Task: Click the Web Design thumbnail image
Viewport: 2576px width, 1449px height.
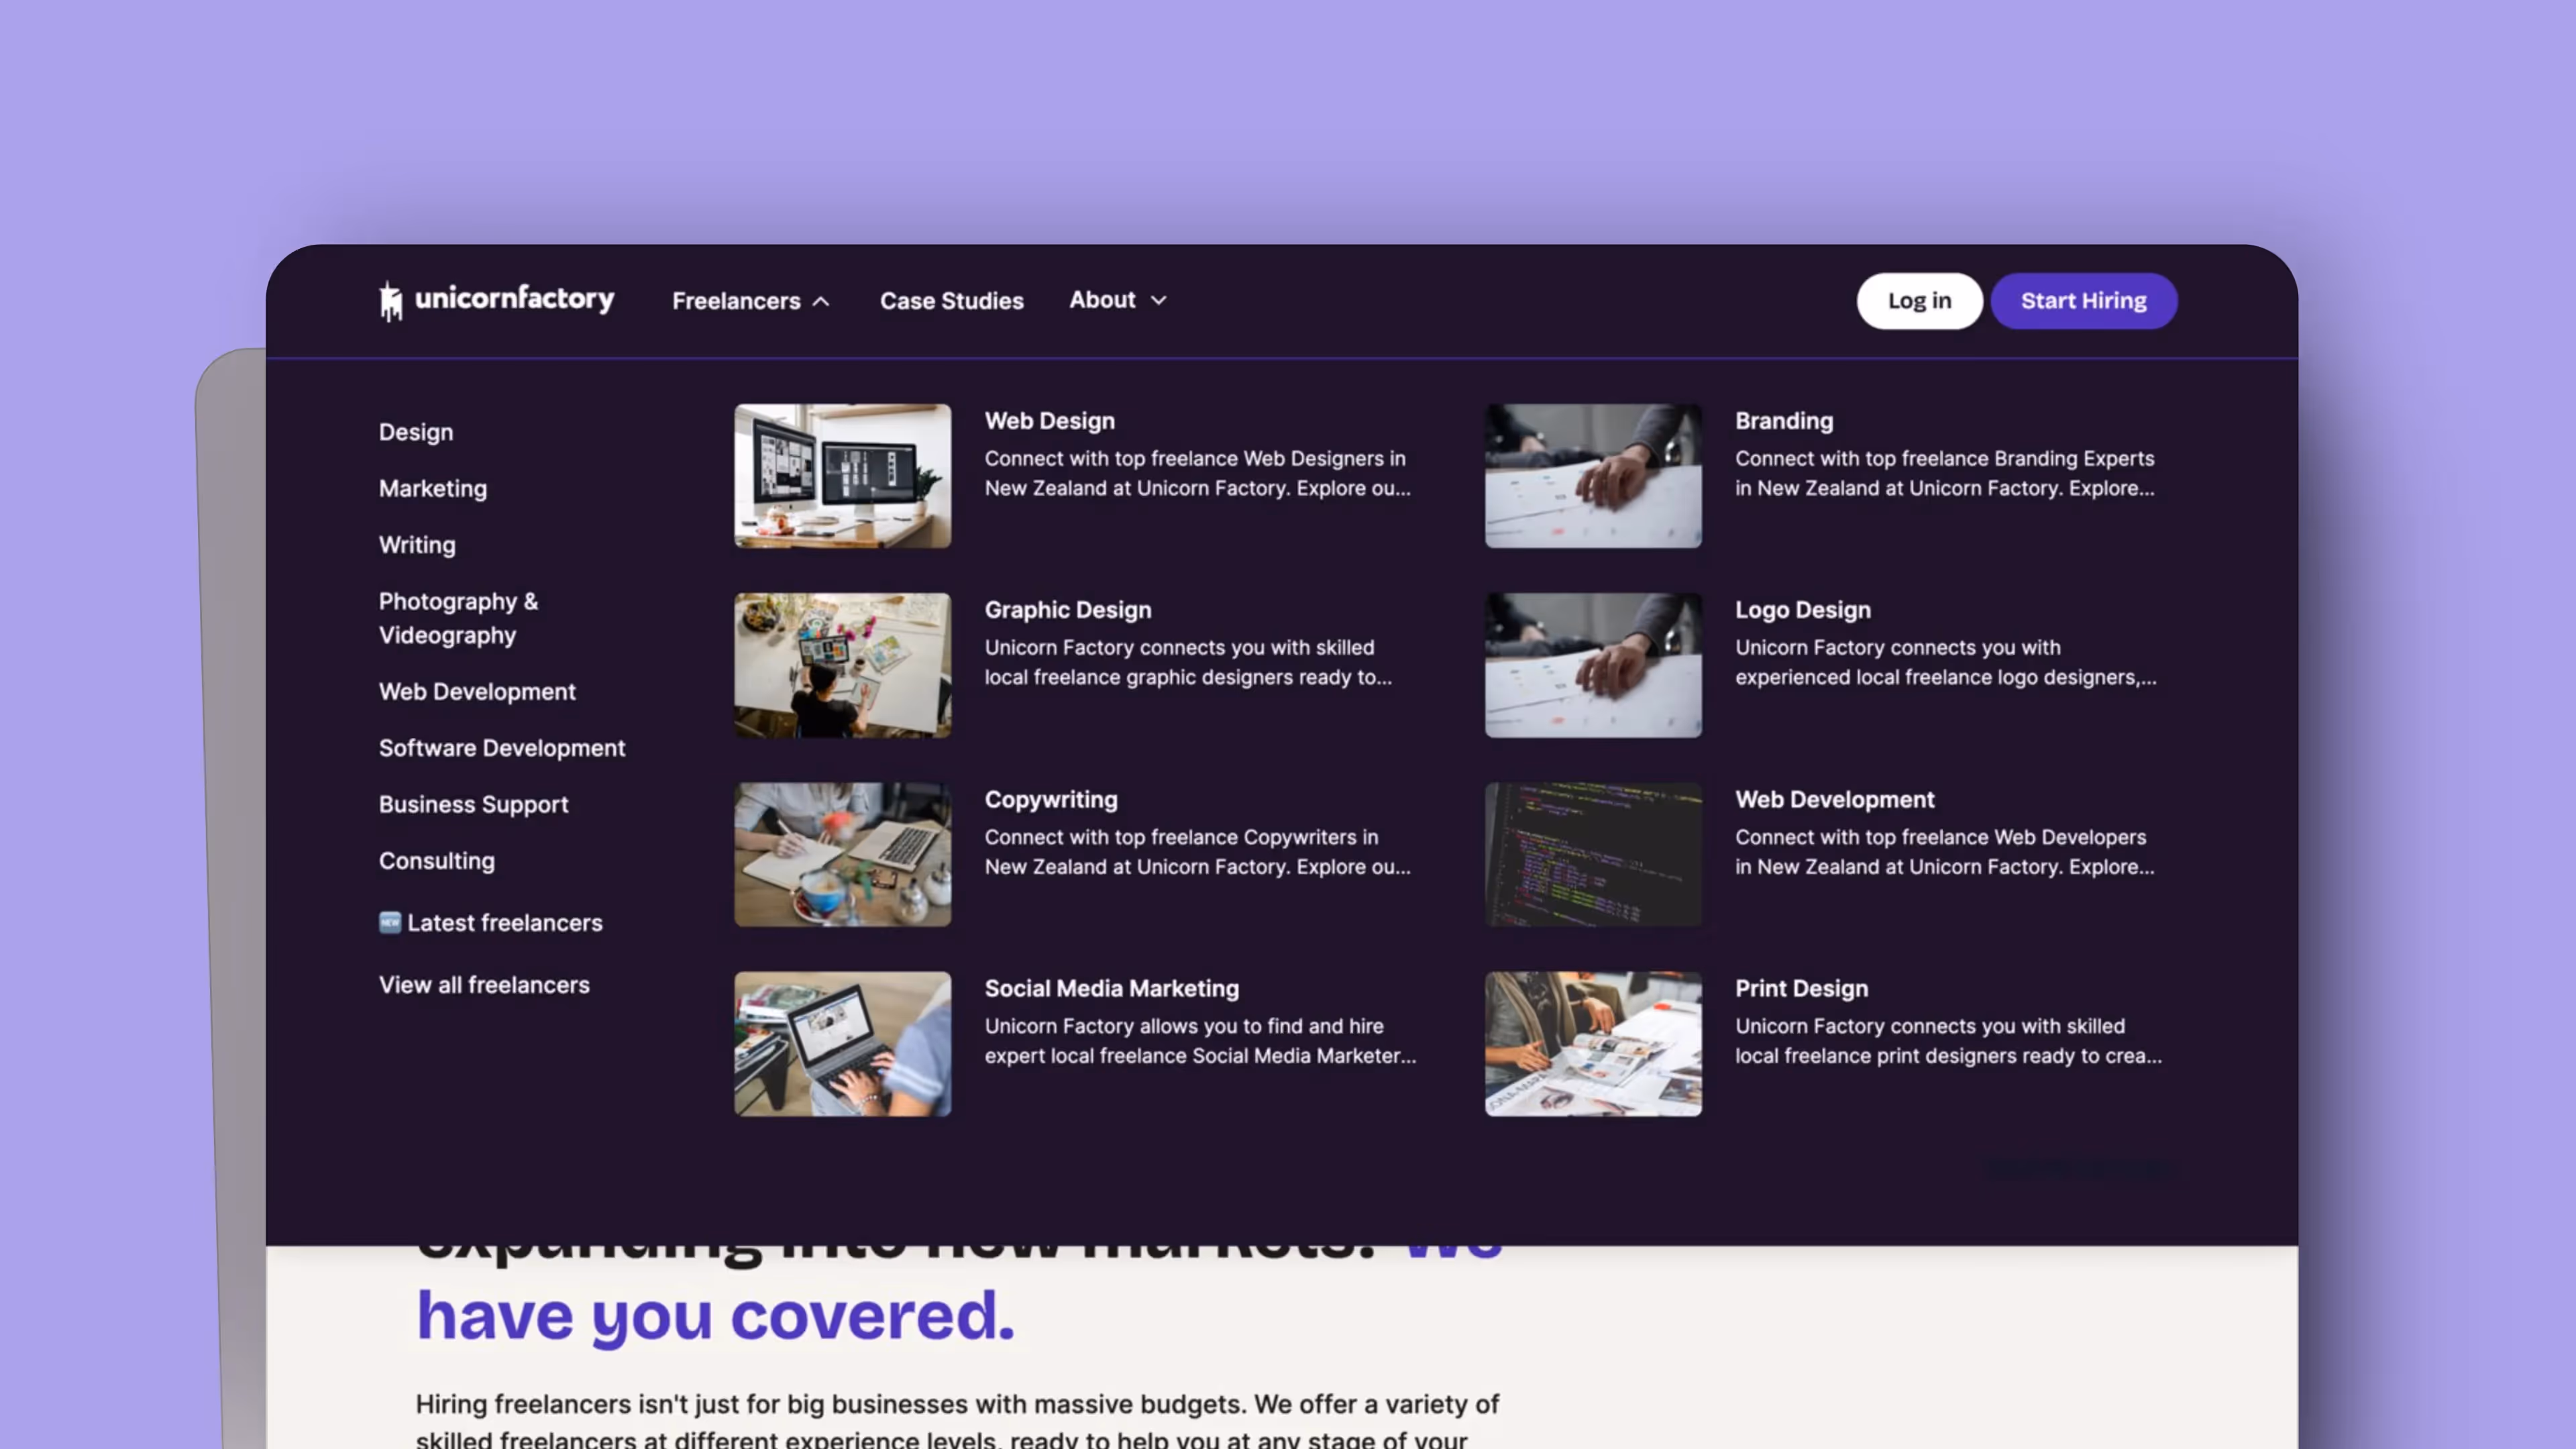Action: 842,476
